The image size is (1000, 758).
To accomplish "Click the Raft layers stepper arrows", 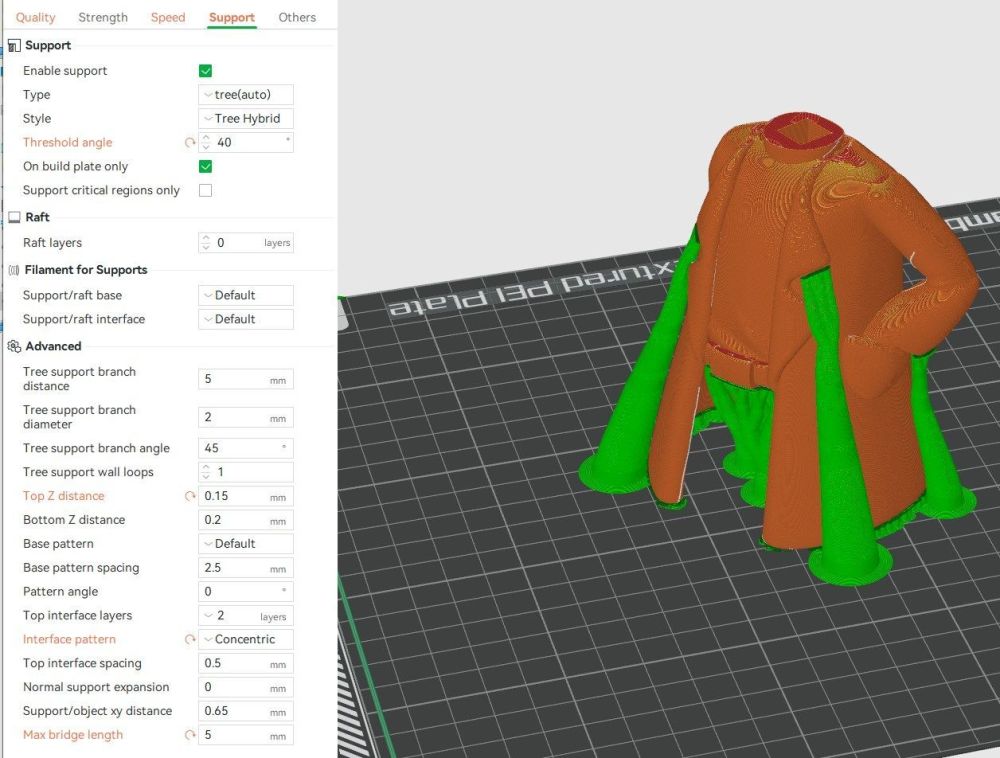I will (x=205, y=242).
